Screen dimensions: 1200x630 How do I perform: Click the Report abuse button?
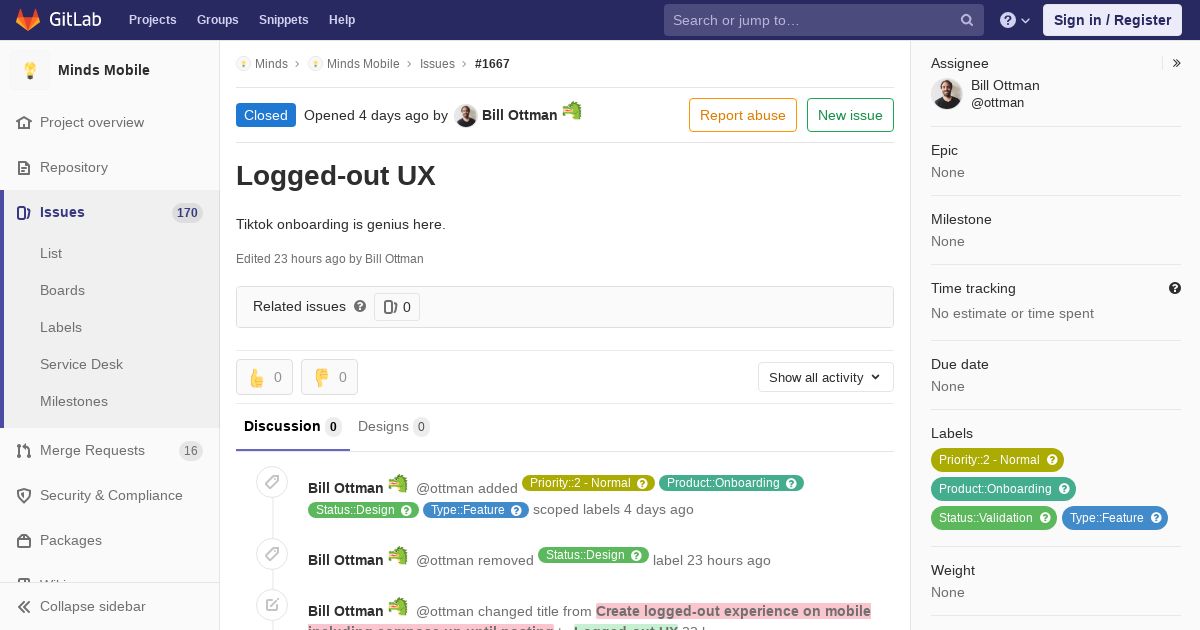pos(743,115)
